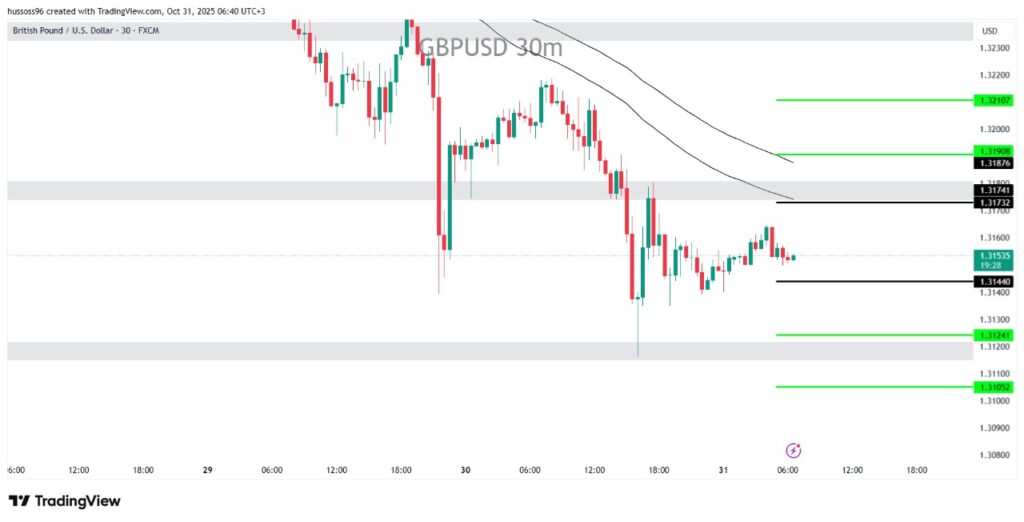This screenshot has width=1024, height=522.
Task: Click the black 1.31876 price label
Action: 993,163
